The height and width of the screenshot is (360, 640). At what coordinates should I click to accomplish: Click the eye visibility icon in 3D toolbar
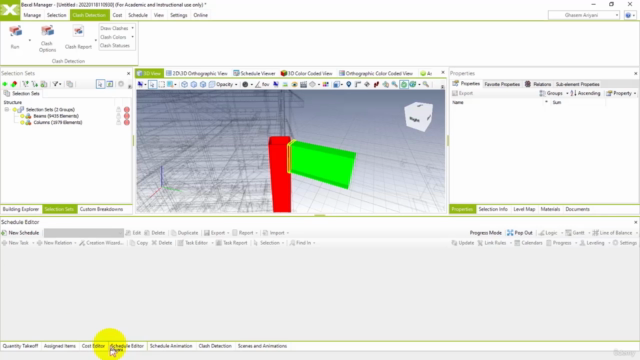pos(294,84)
